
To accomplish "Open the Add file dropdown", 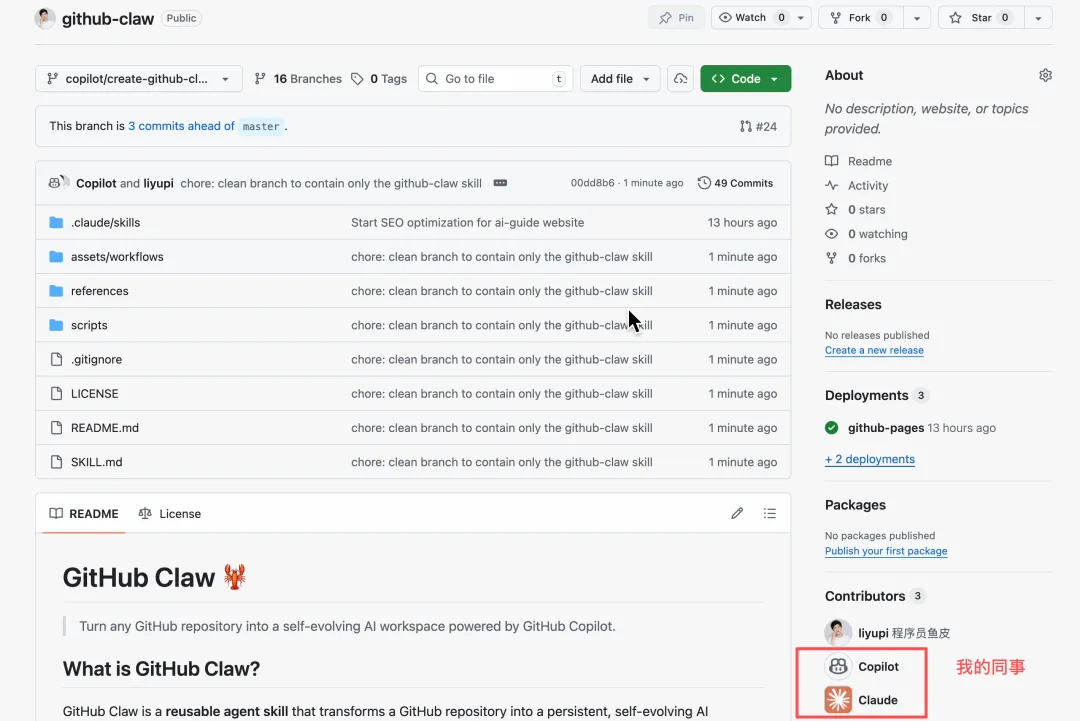I will point(619,79).
